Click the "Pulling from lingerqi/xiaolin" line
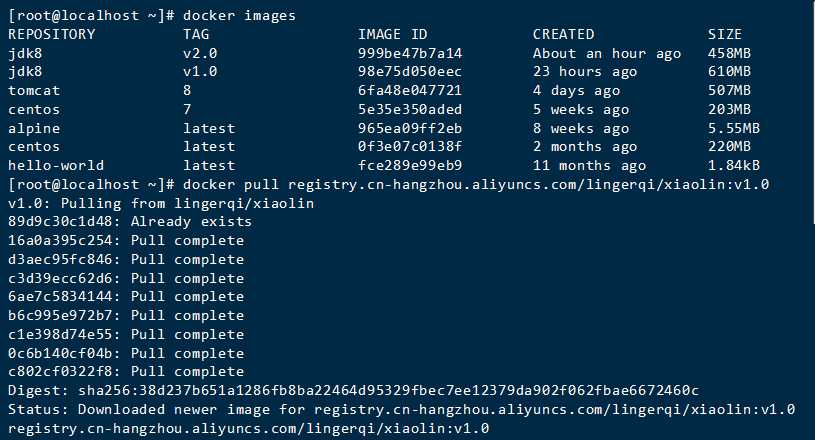 [160, 203]
